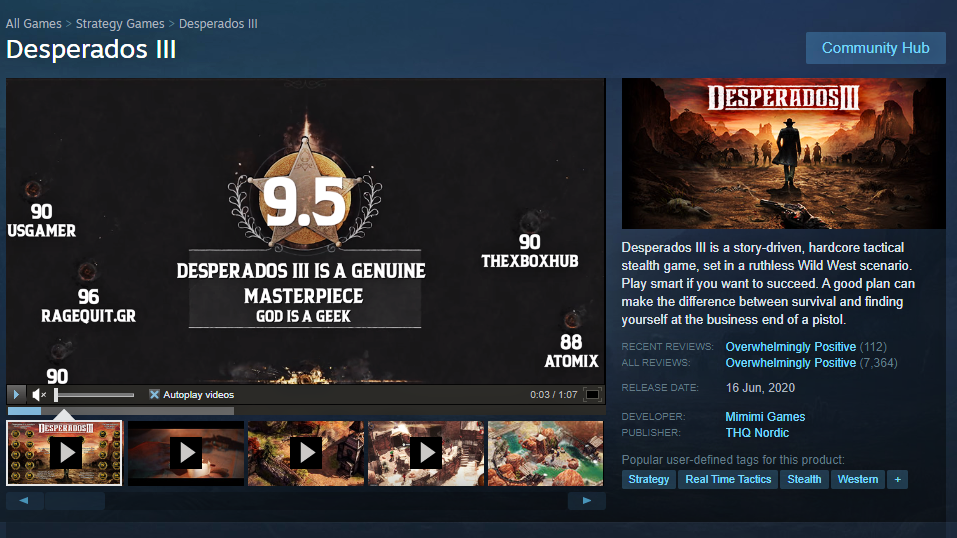Viewport: 957px width, 538px height.
Task: Click the game description paragraph
Action: [768, 283]
